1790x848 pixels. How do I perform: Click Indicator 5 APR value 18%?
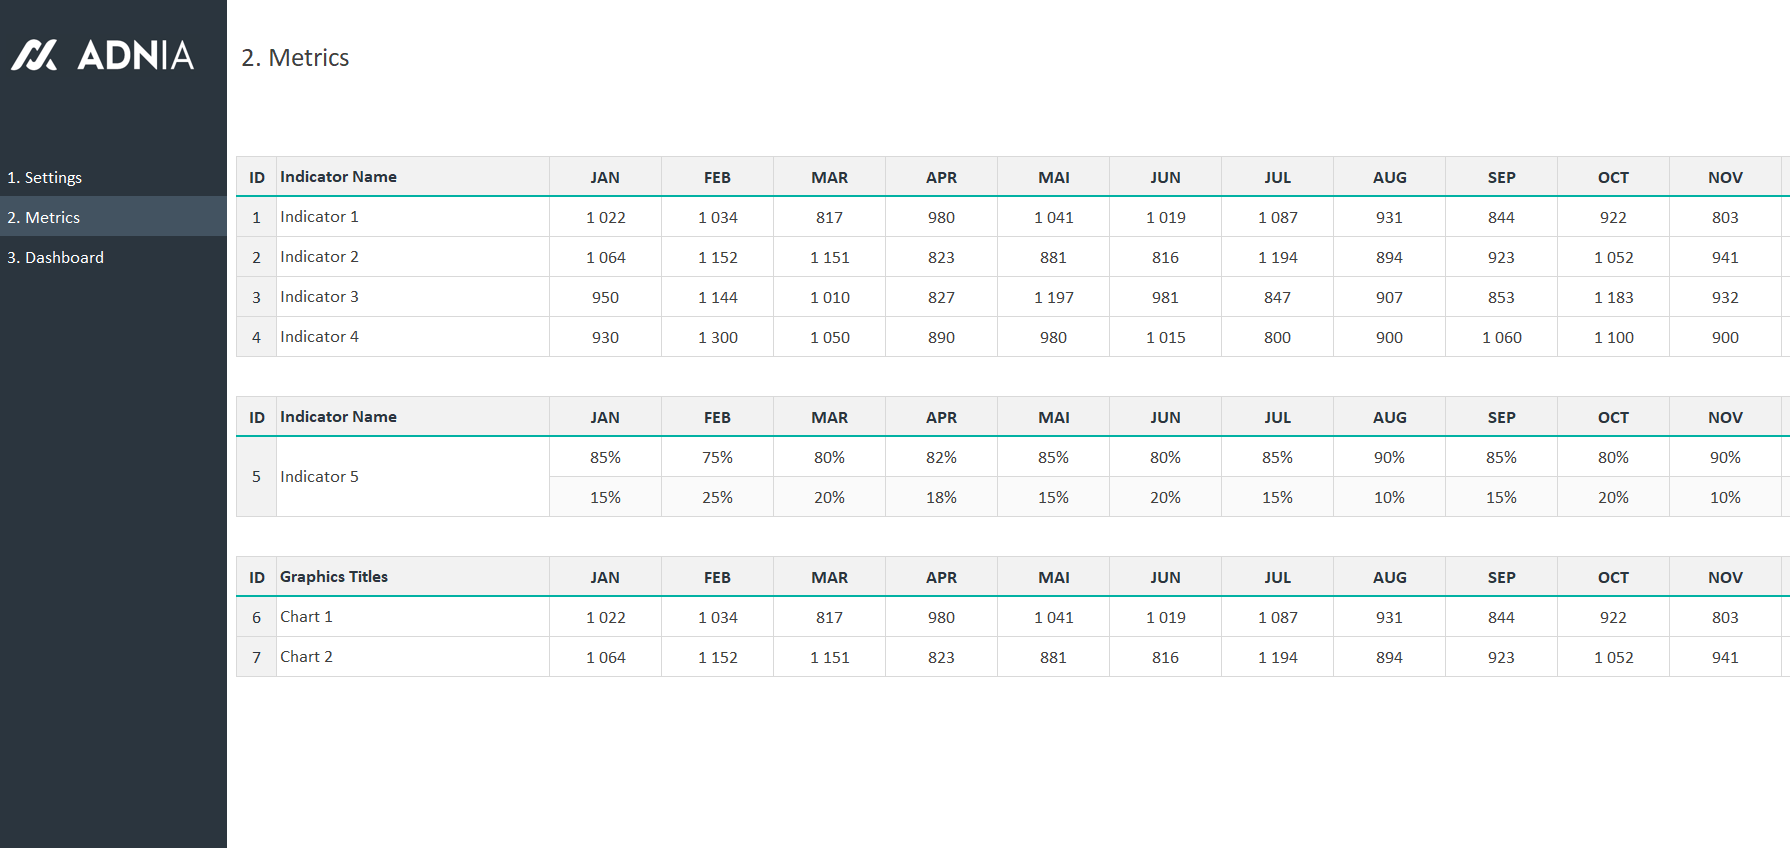941,497
